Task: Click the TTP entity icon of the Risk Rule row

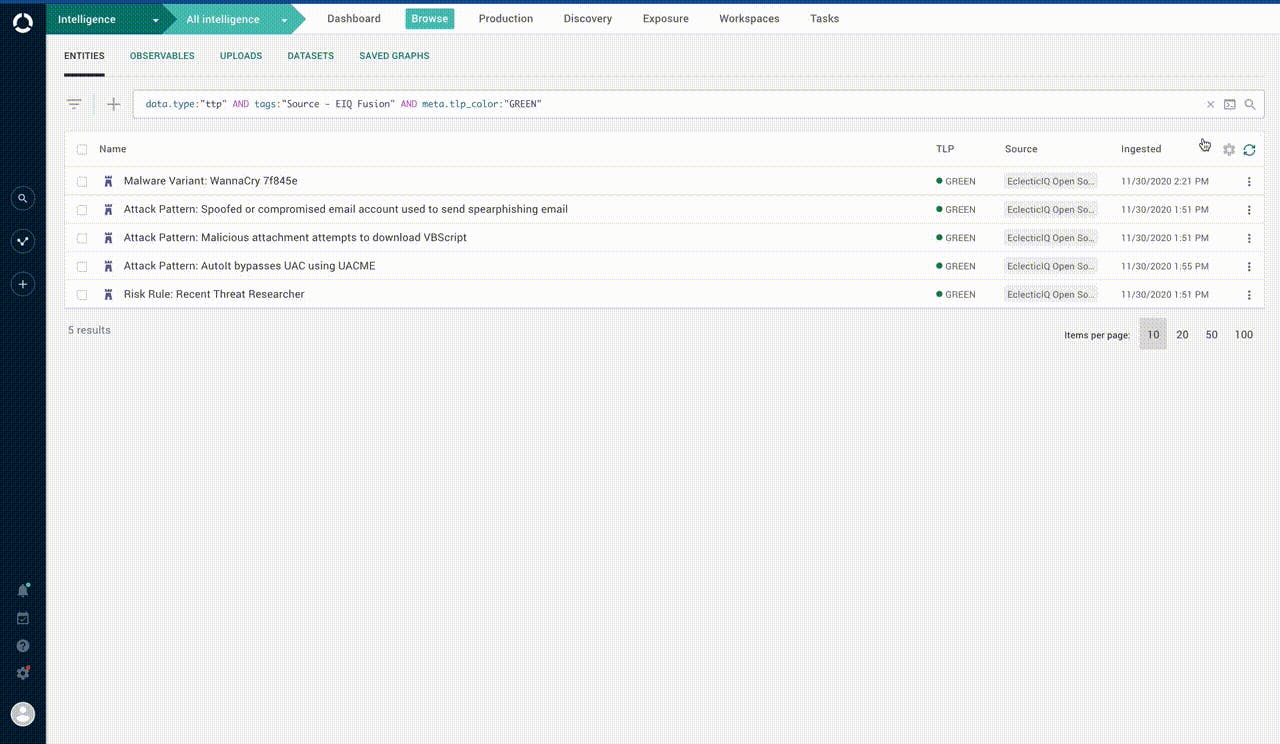Action: 108,294
